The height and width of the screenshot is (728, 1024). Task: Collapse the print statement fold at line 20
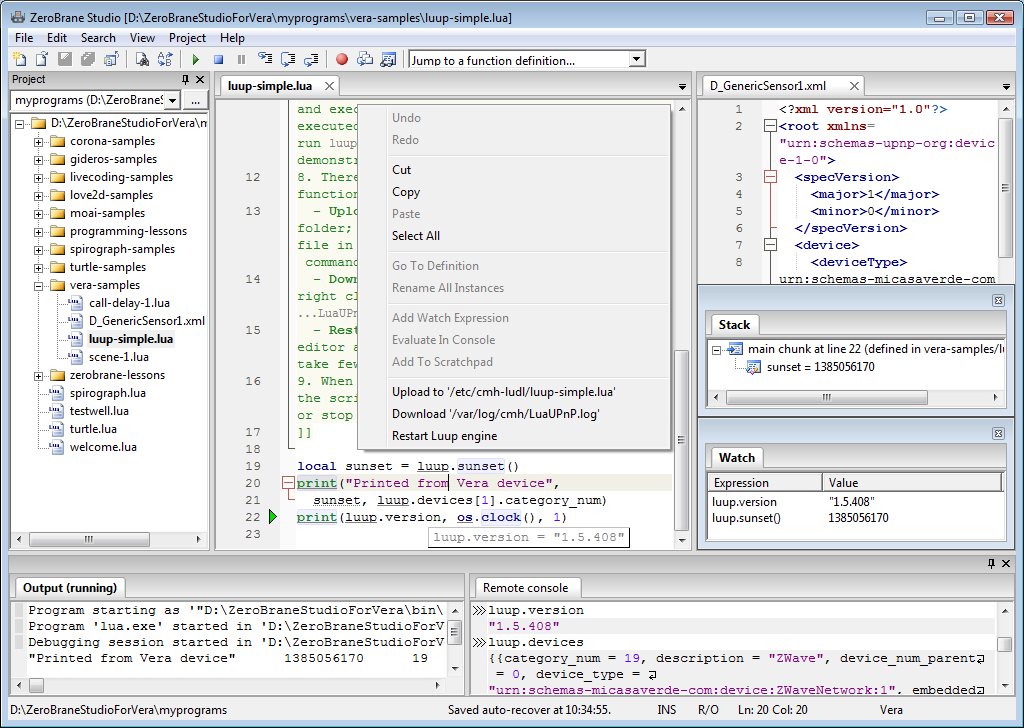(288, 483)
